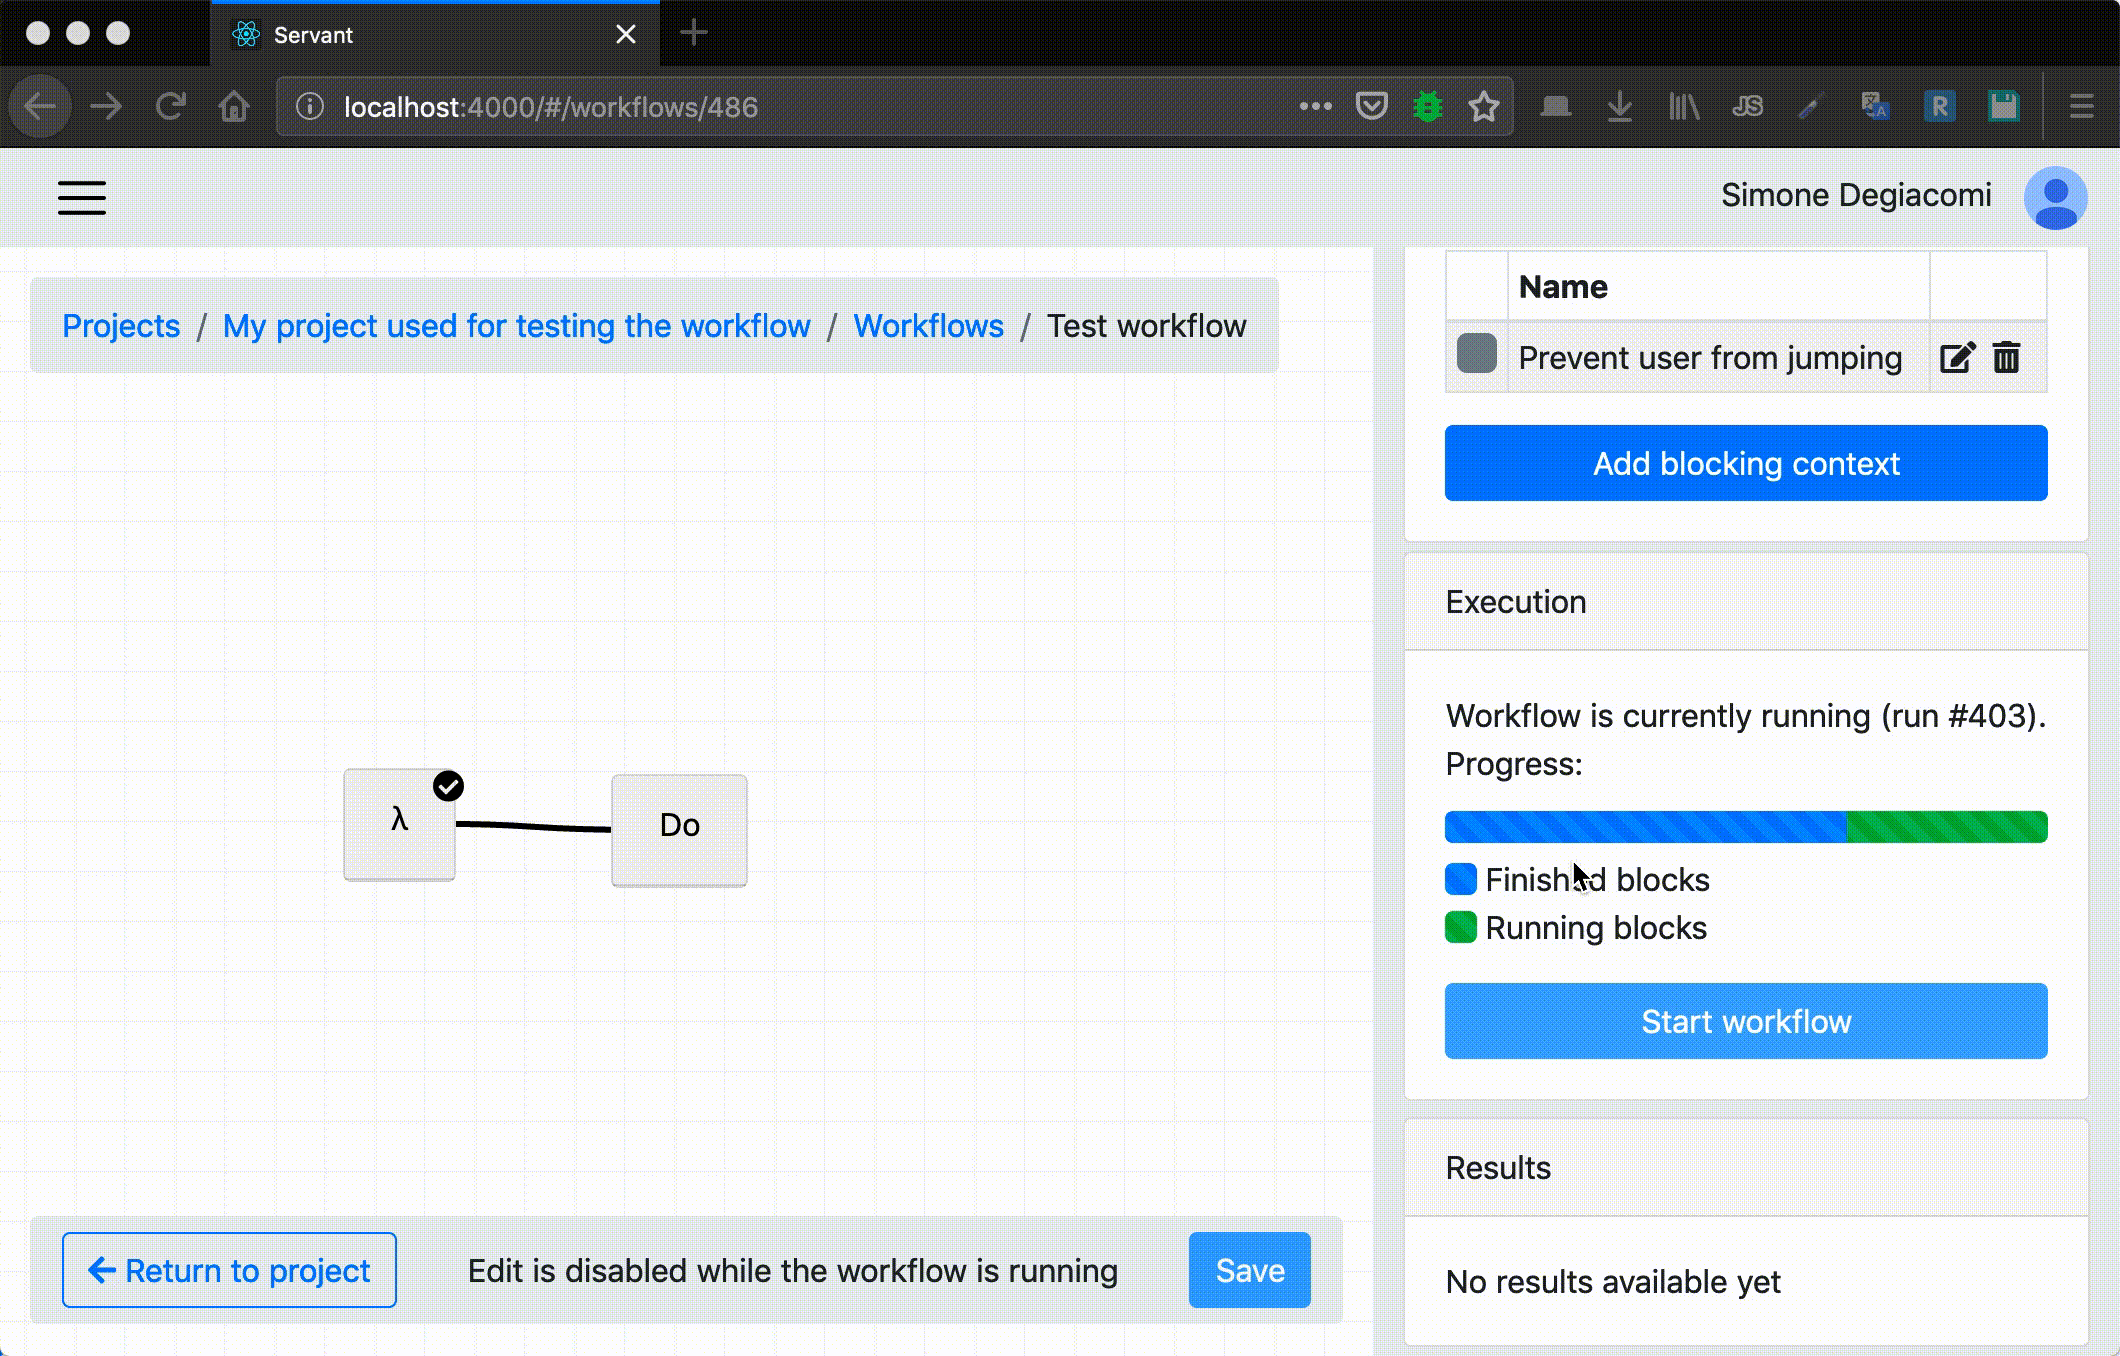This screenshot has height=1356, width=2120.
Task: Click the Start workflow button
Action: (x=1746, y=1019)
